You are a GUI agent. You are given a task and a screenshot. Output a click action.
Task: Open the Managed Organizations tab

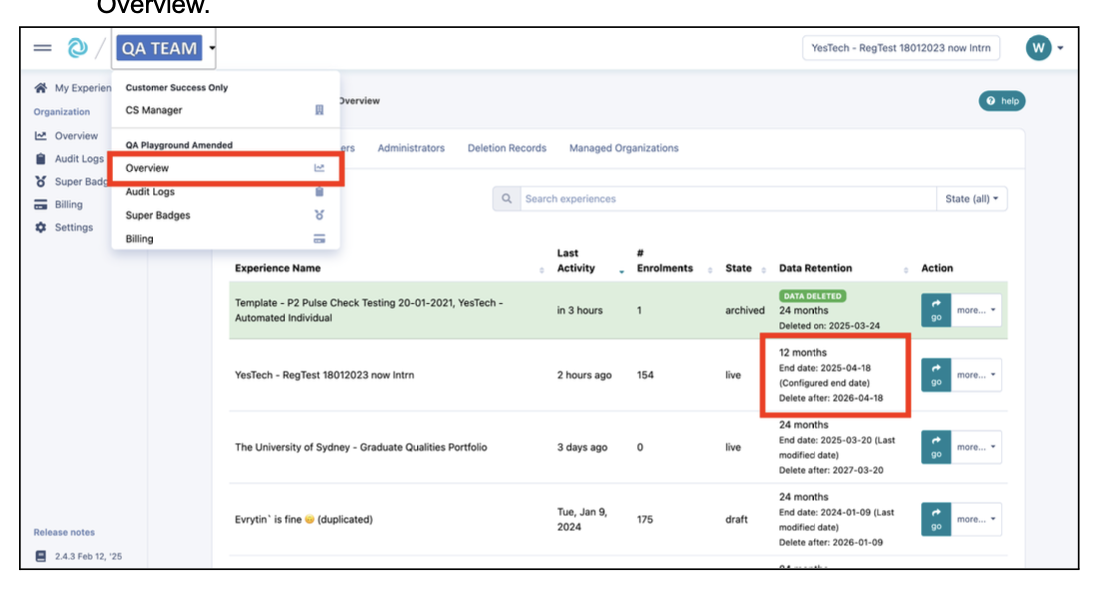coord(623,148)
